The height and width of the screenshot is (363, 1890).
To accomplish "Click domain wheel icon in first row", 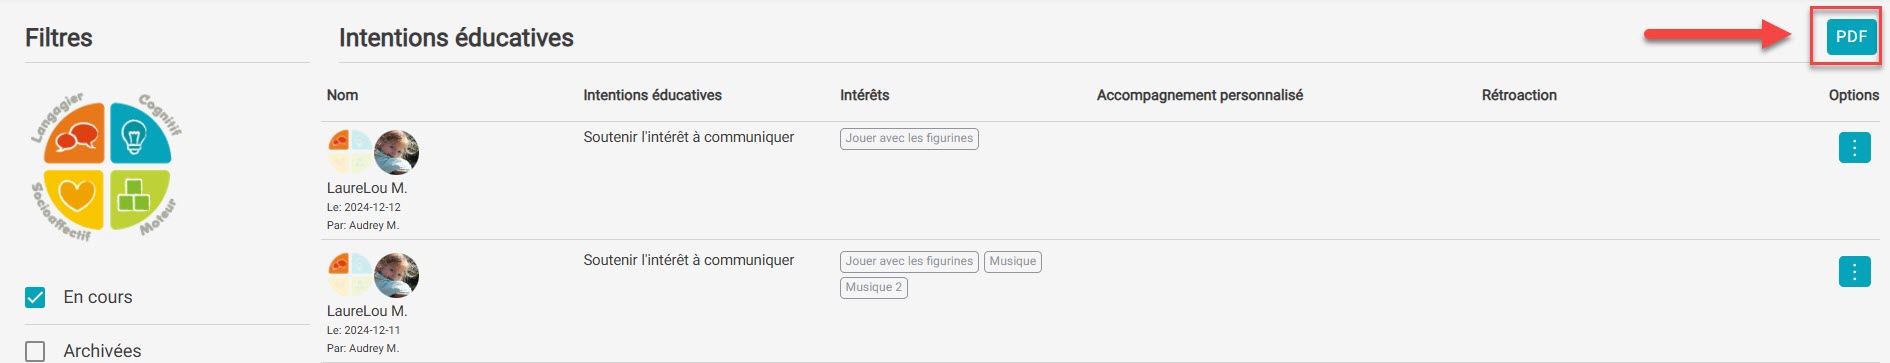I will [x=350, y=152].
